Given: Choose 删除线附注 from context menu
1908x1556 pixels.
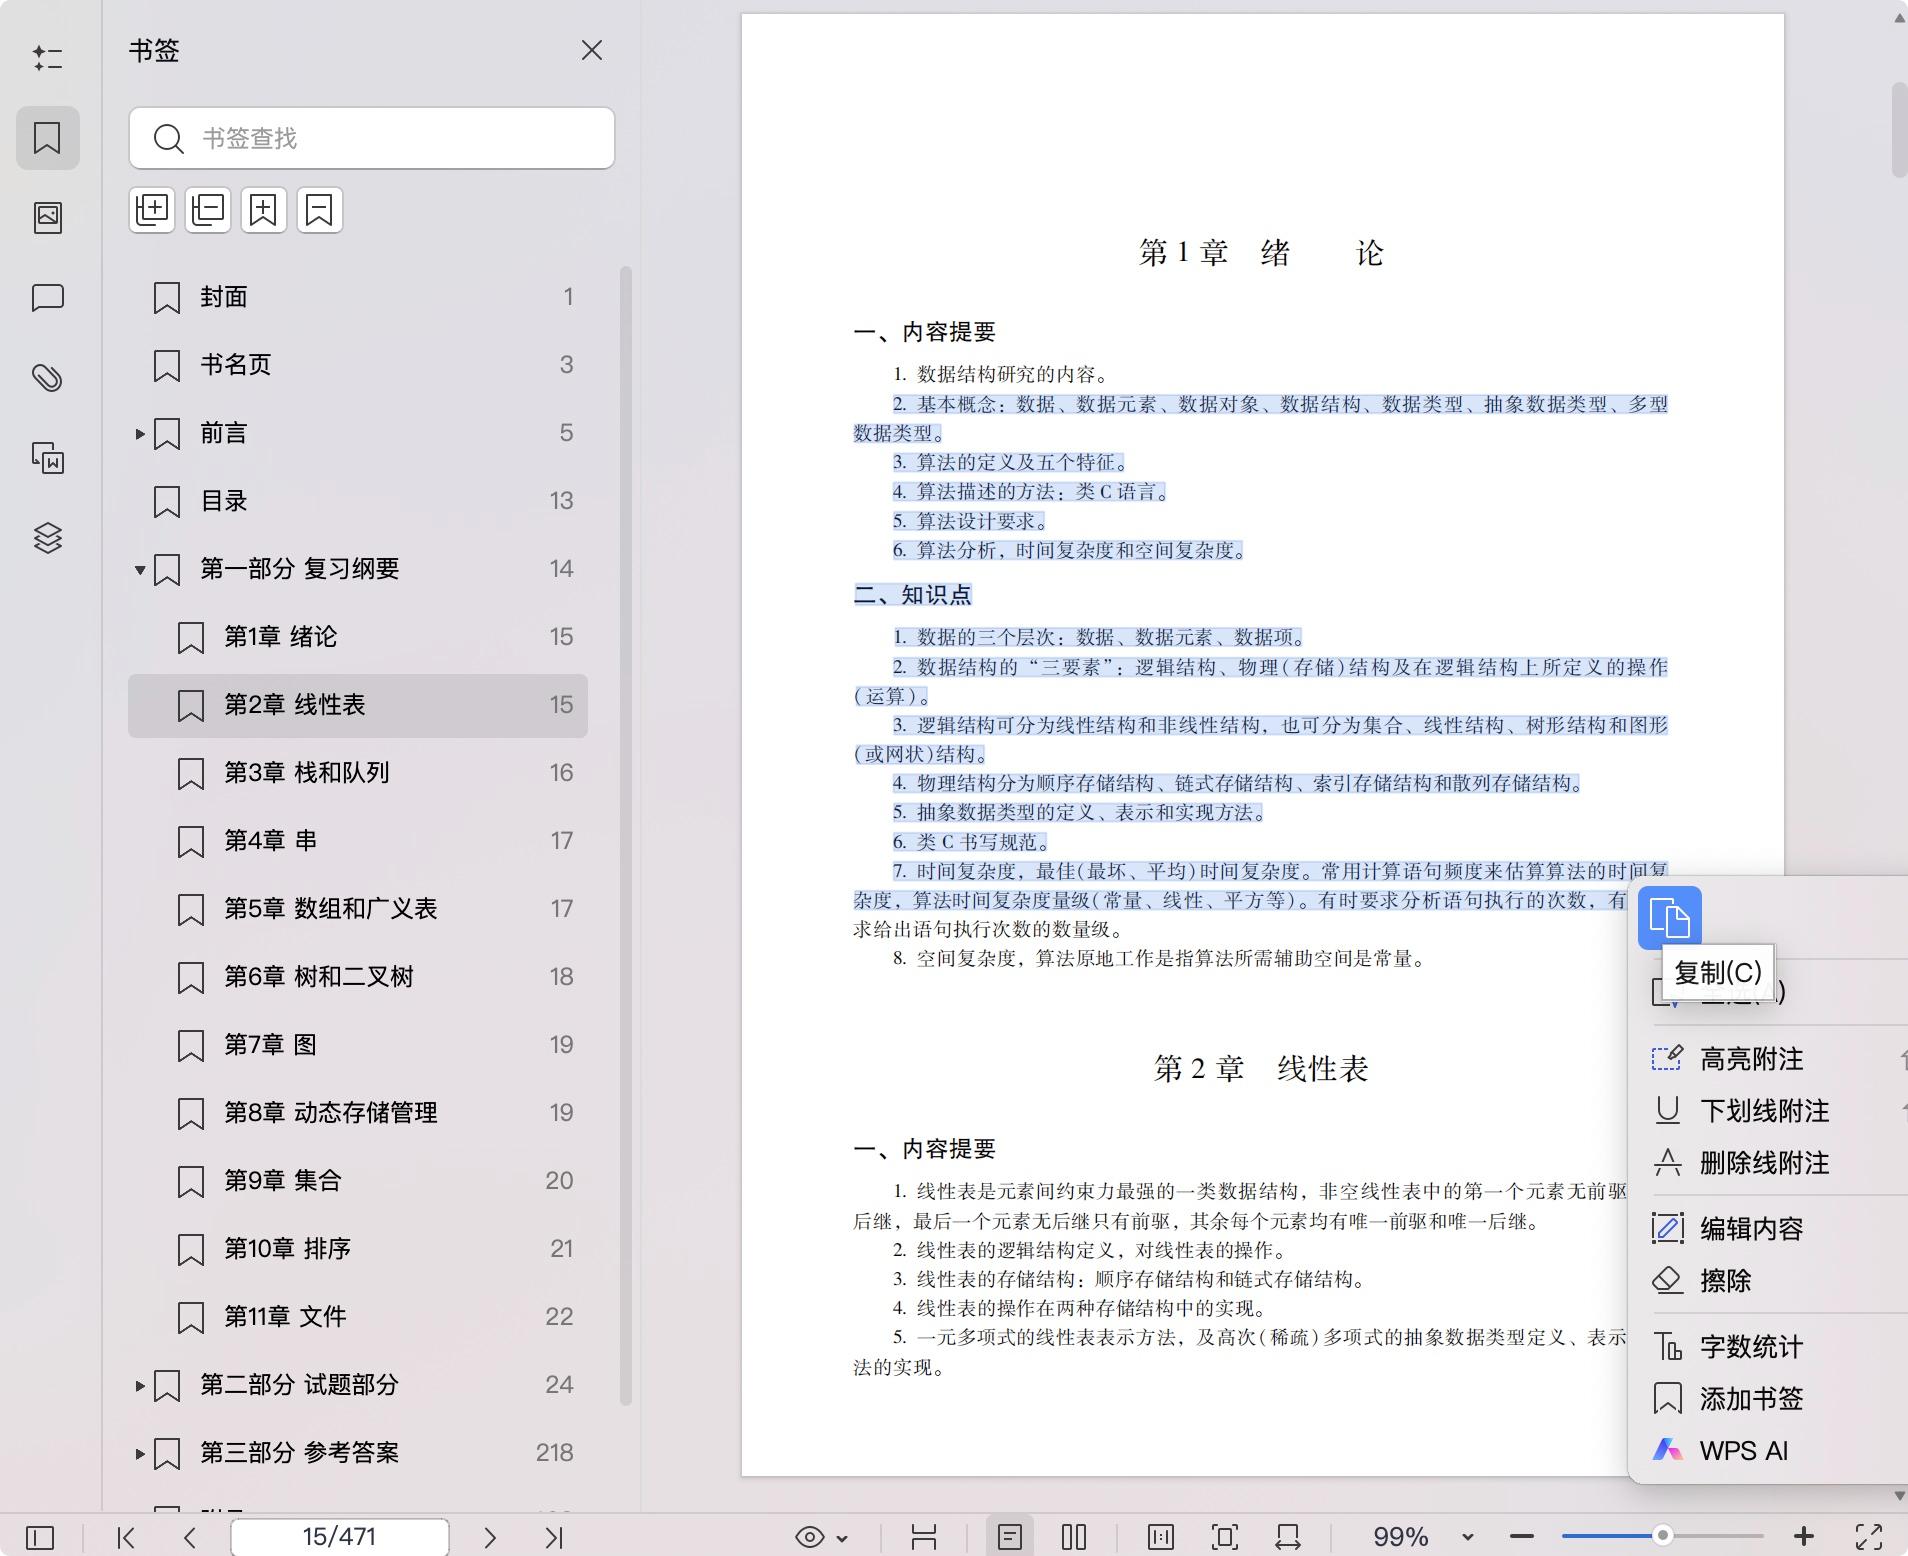Looking at the screenshot, I should point(1770,1163).
